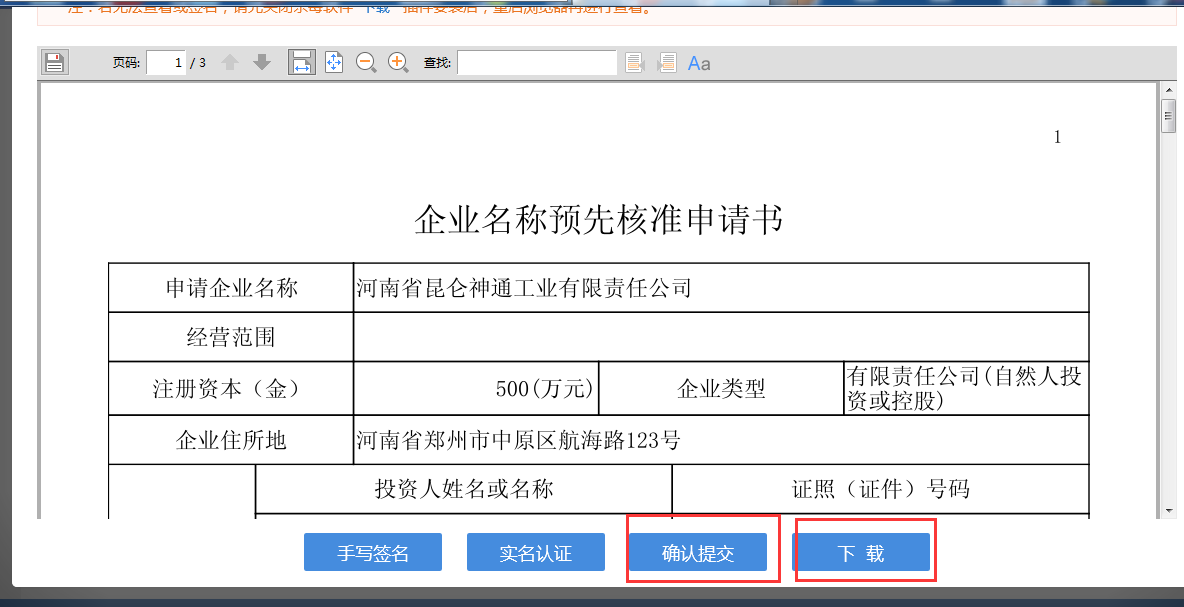Toggle case-sensitive search with the Aa icon
The image size is (1184, 607).
coord(698,62)
